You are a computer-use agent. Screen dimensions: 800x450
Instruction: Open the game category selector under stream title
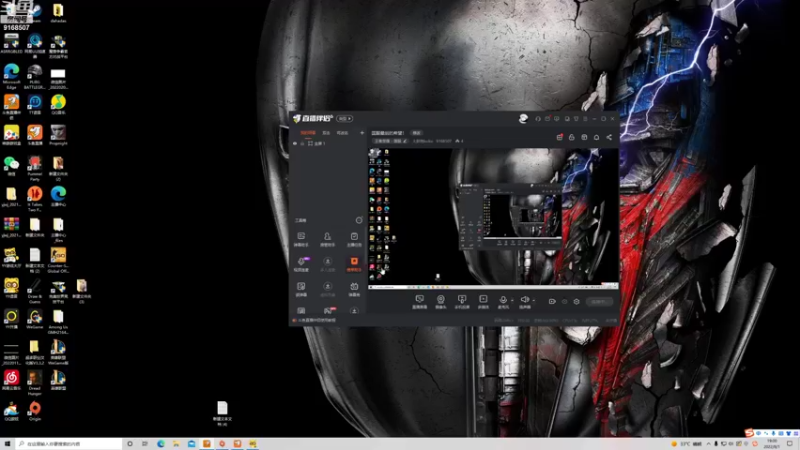point(391,141)
